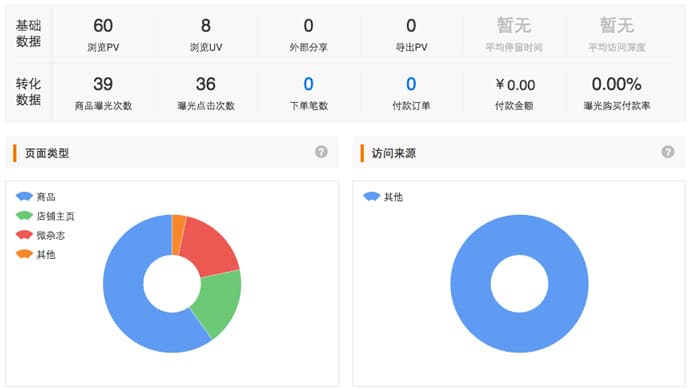Click the 导出PV value 0
Screen dimensions: 690x389
(411, 26)
